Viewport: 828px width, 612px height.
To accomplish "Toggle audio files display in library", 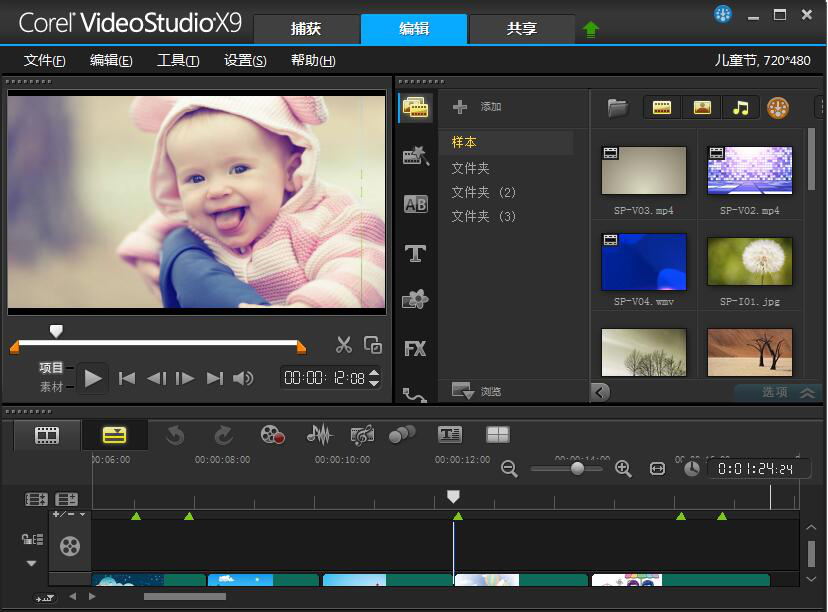I will pyautogui.click(x=740, y=108).
